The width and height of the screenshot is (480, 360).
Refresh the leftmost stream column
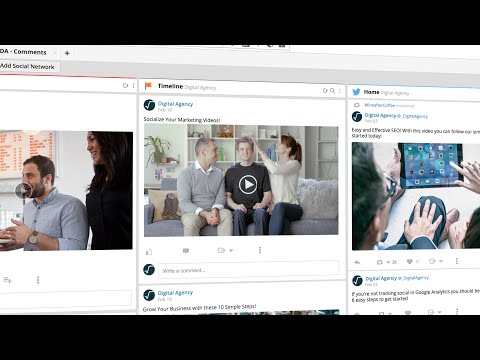(x=125, y=86)
